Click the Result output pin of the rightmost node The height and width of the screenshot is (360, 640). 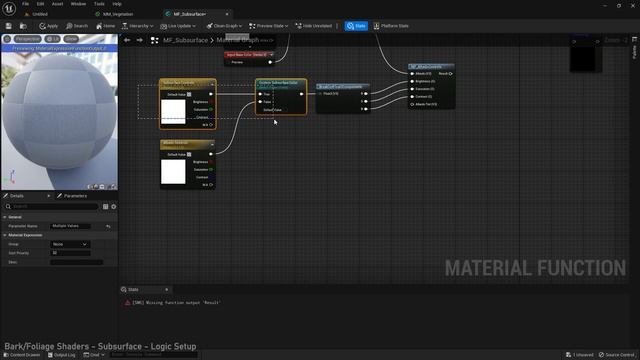[x=451, y=73]
